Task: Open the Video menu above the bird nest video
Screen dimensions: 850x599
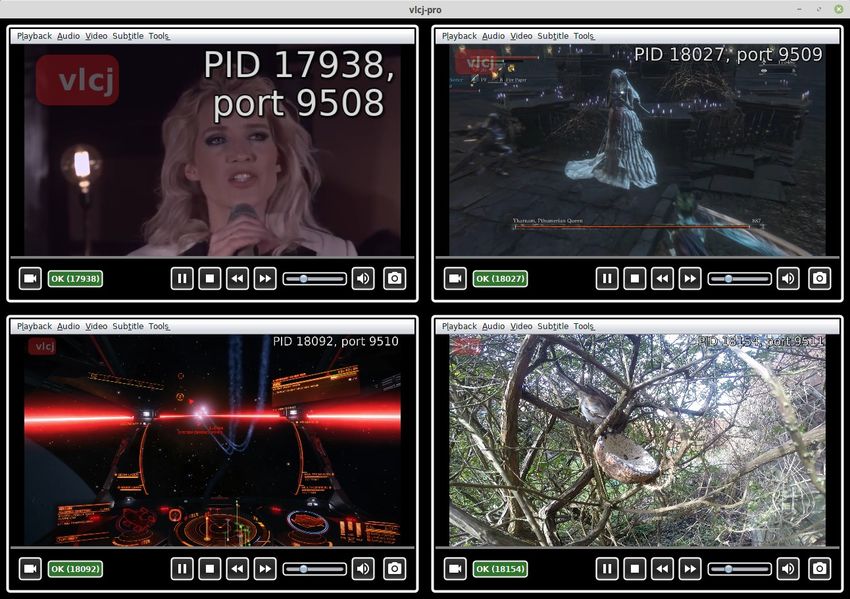Action: click(x=521, y=326)
